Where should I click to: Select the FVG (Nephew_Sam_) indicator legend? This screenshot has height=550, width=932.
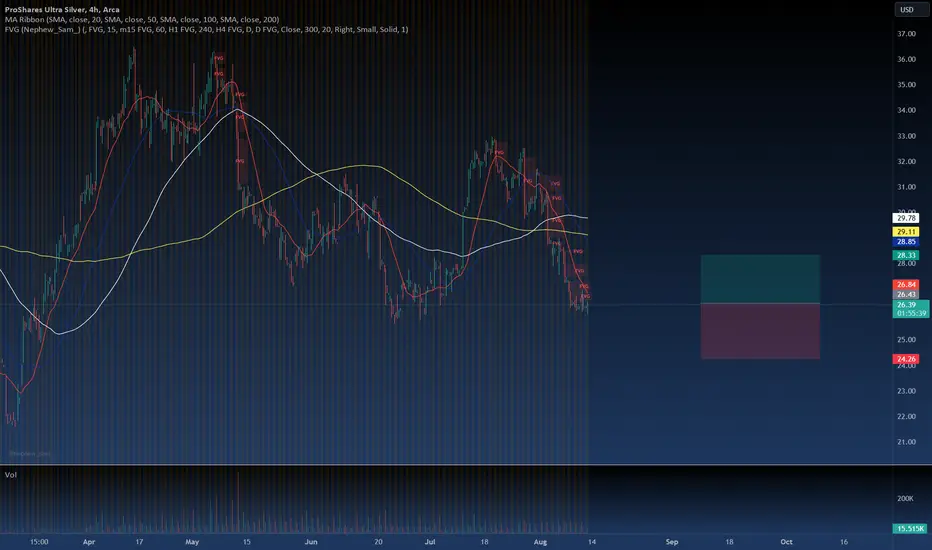(206, 29)
